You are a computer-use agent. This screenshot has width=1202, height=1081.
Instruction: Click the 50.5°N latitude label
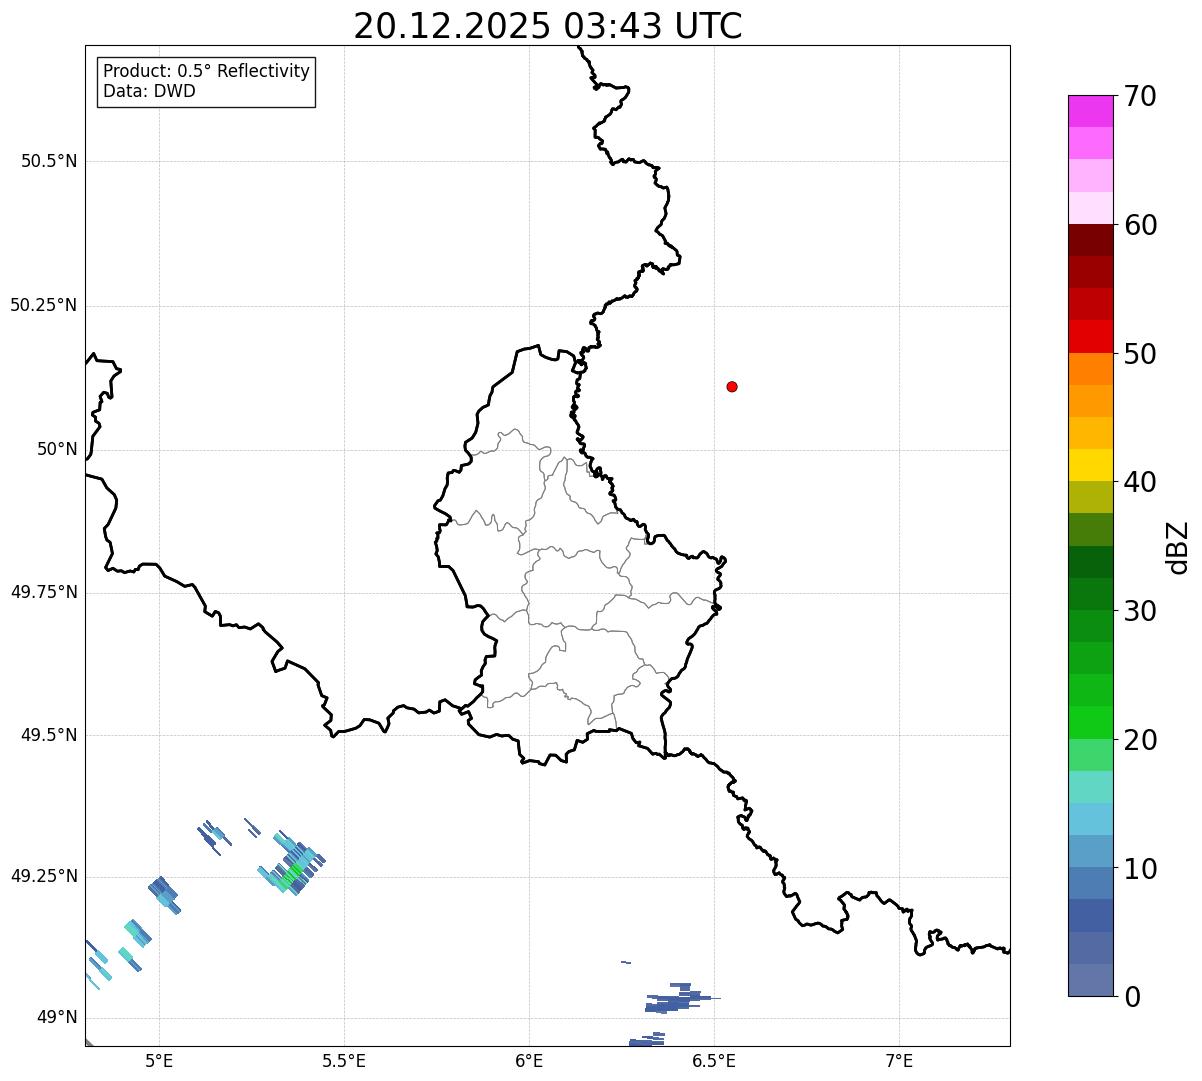point(49,161)
